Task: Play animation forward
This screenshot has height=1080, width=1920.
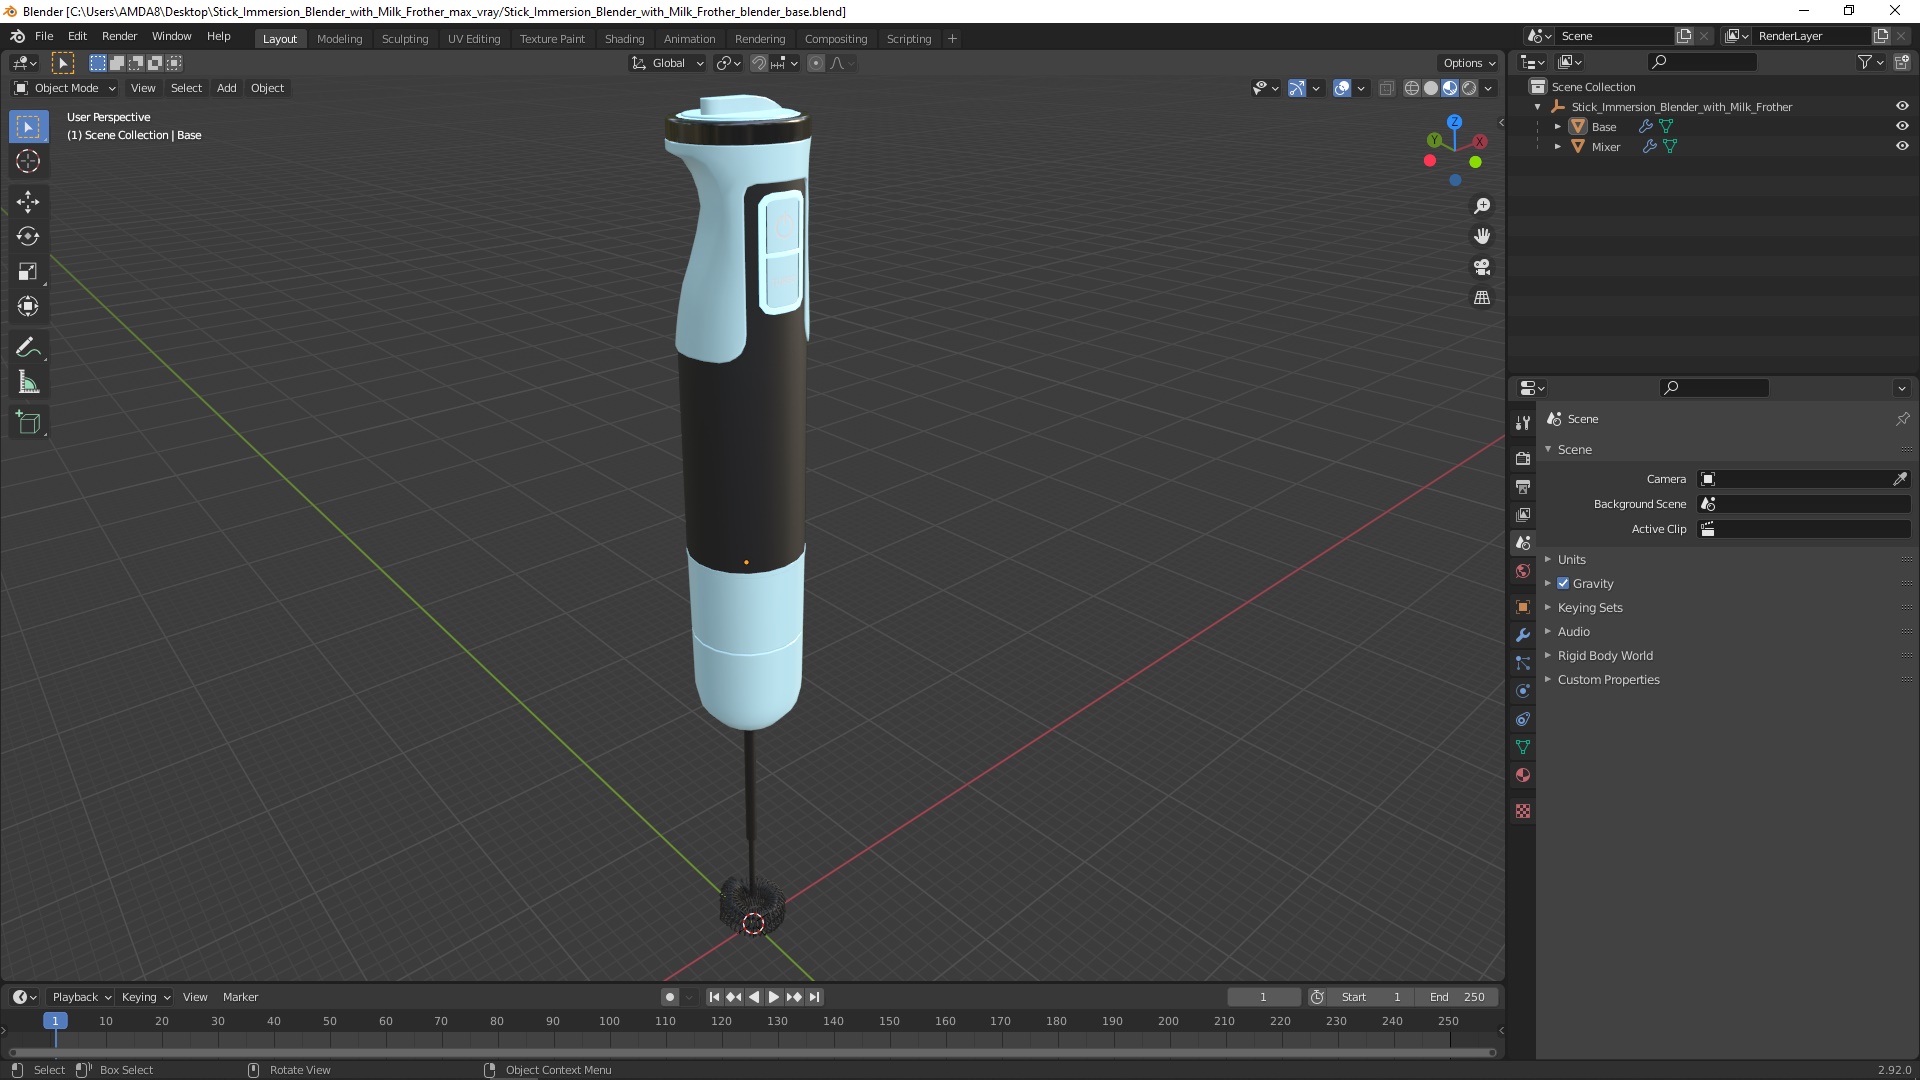Action: pos(774,997)
